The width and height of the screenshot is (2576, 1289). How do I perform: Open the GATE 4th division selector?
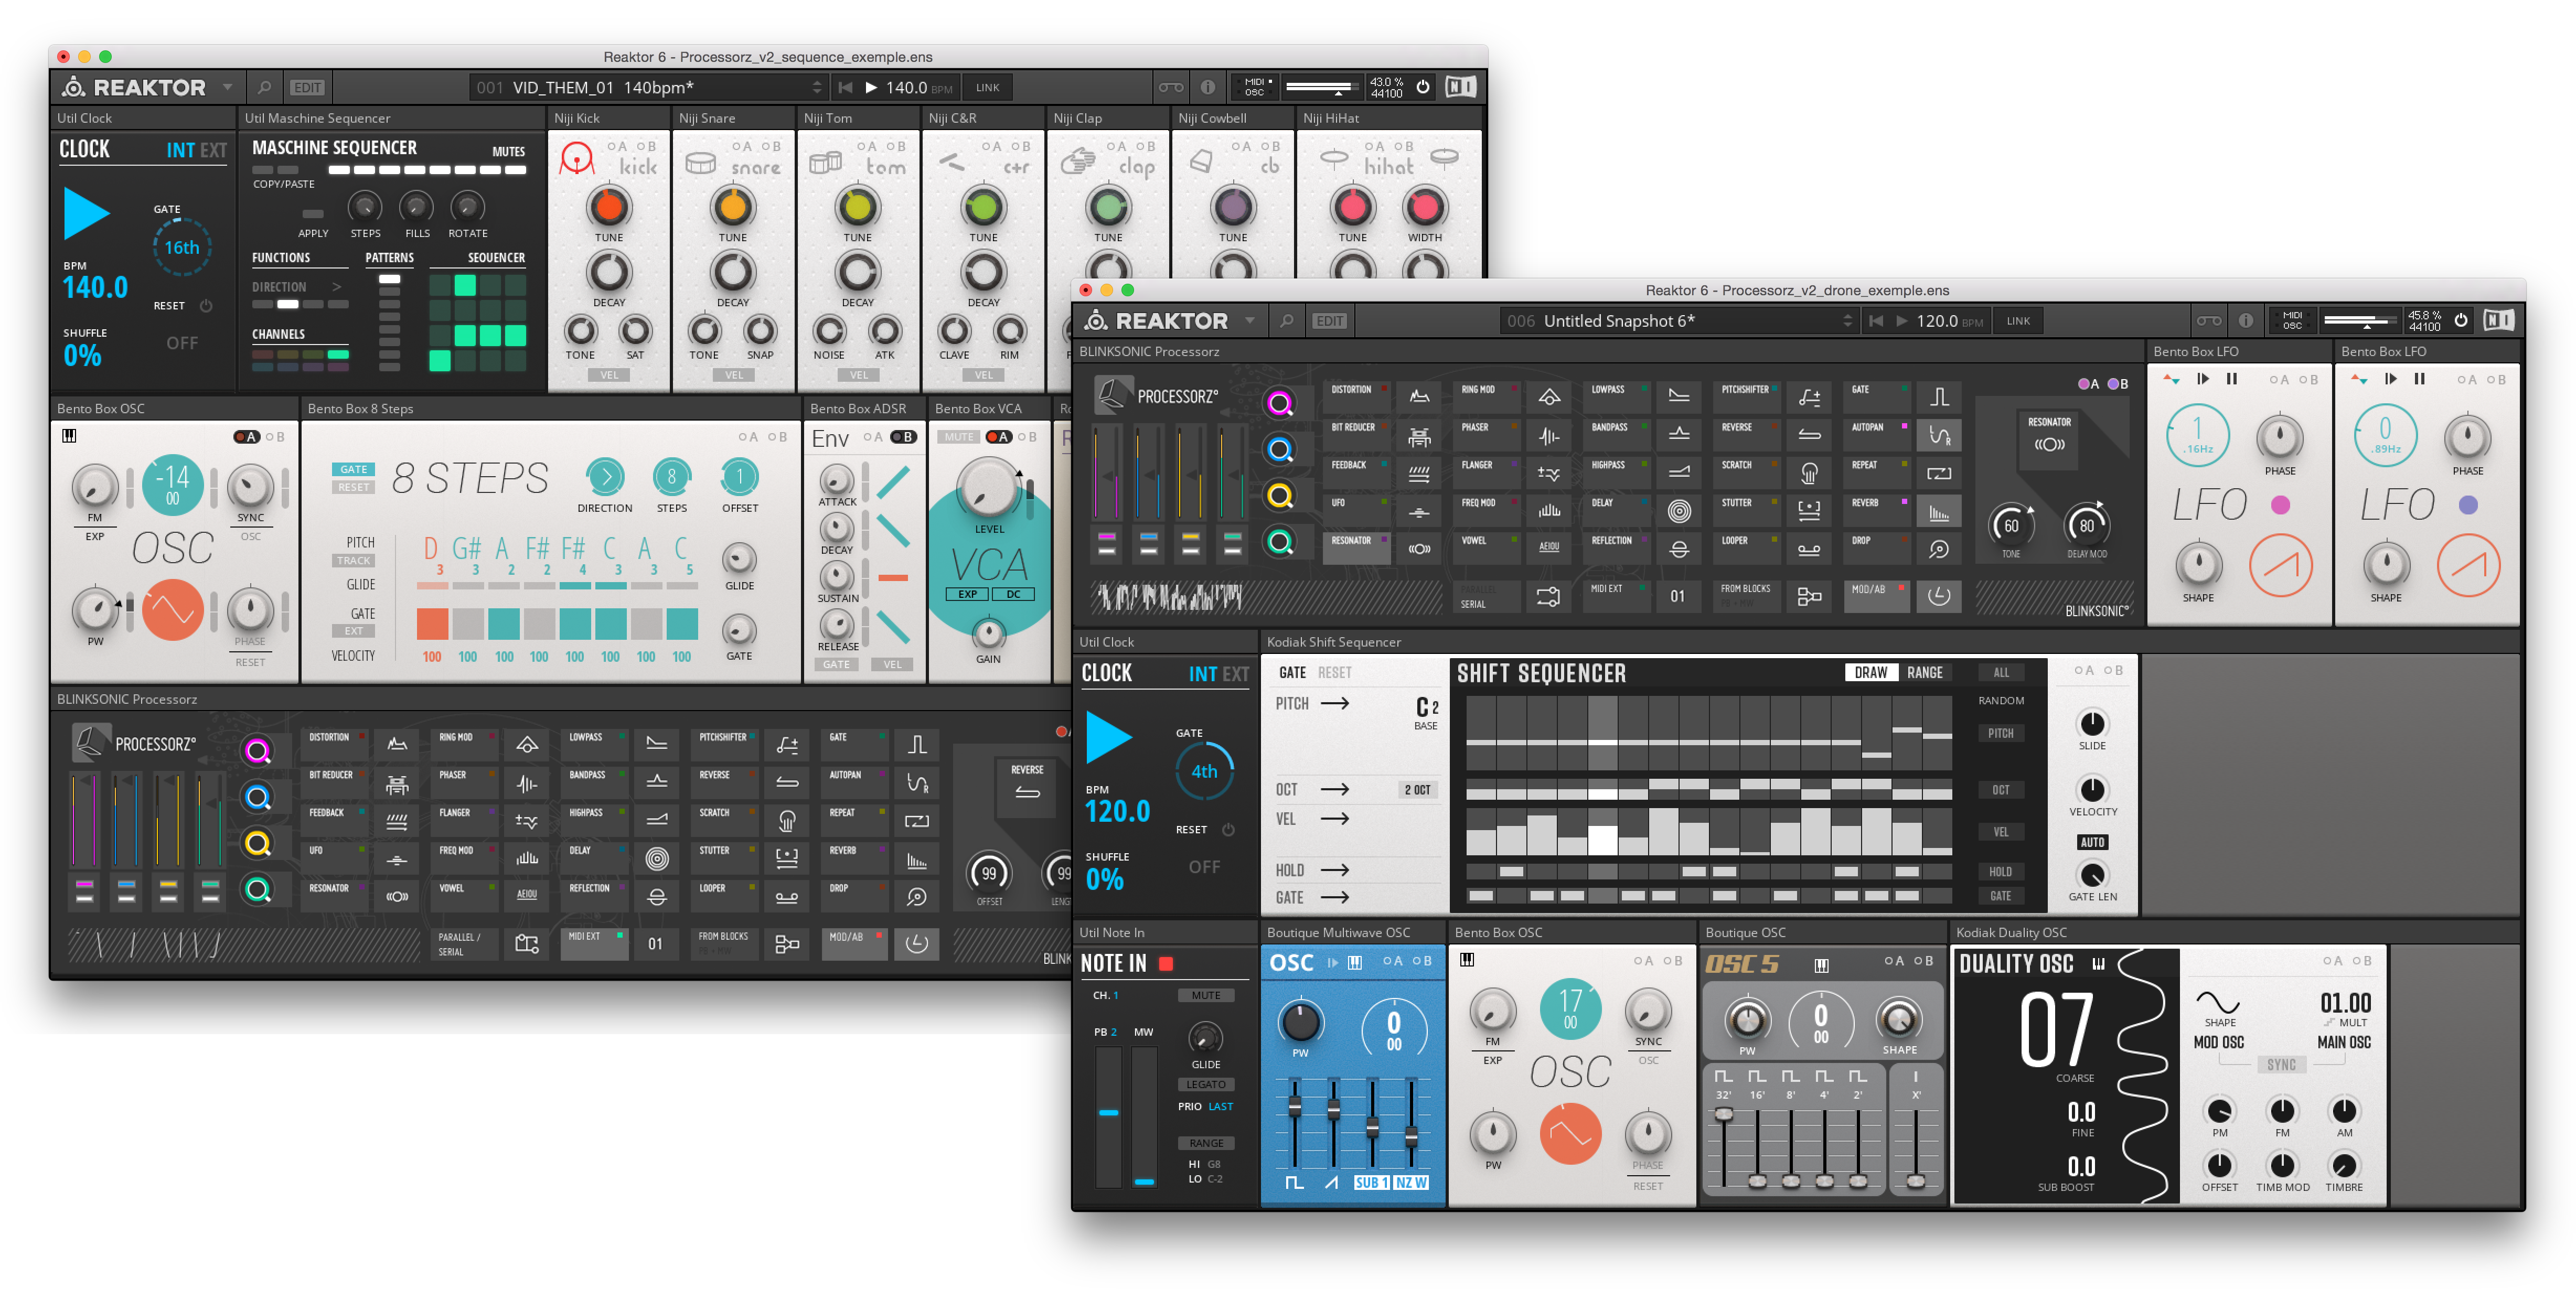pos(1204,771)
